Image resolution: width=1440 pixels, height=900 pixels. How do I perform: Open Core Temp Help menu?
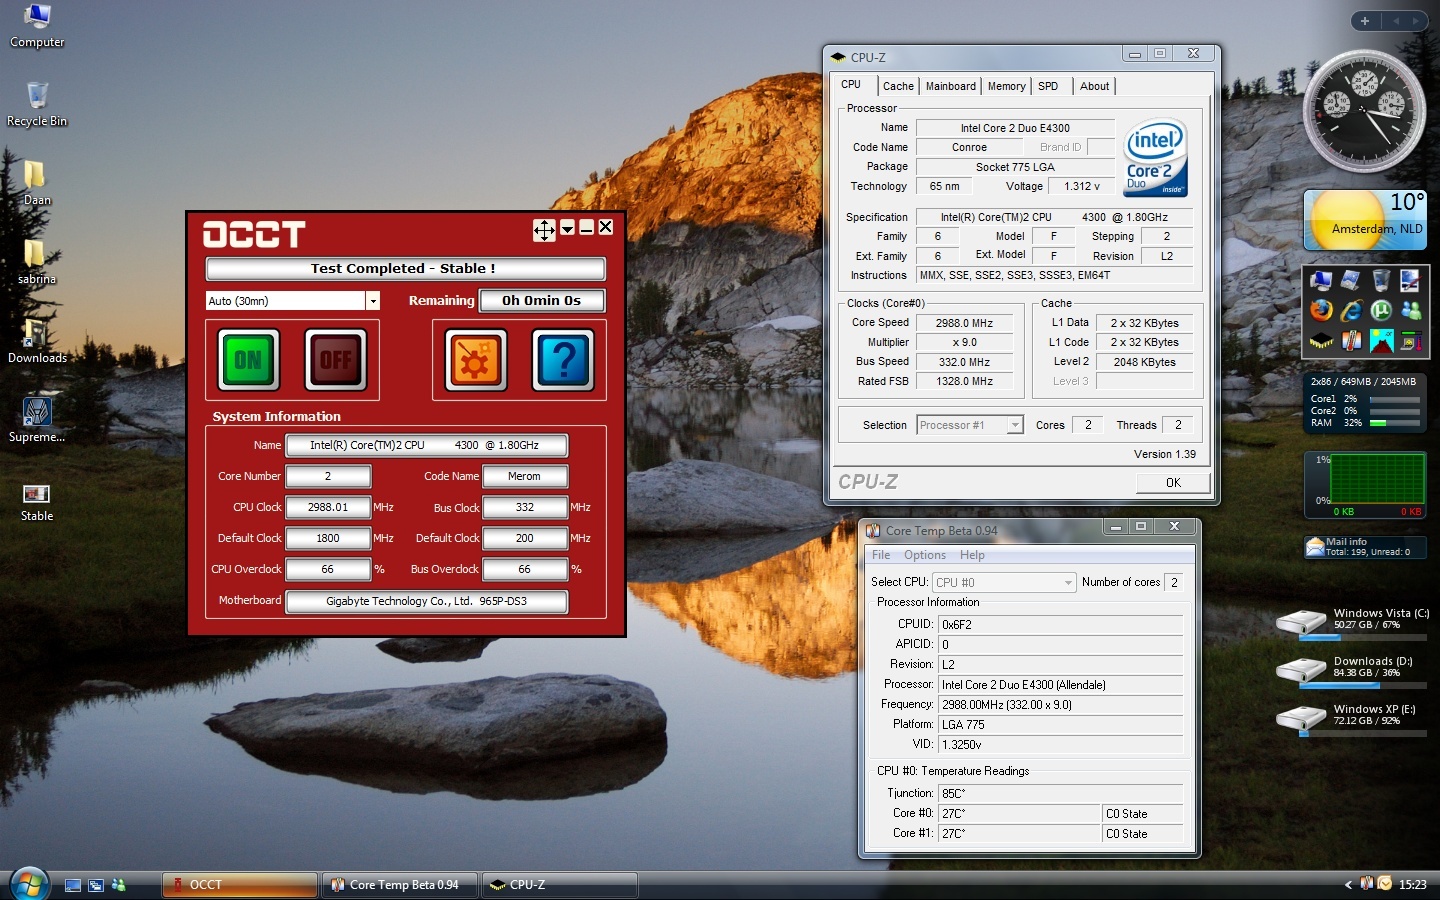972,555
